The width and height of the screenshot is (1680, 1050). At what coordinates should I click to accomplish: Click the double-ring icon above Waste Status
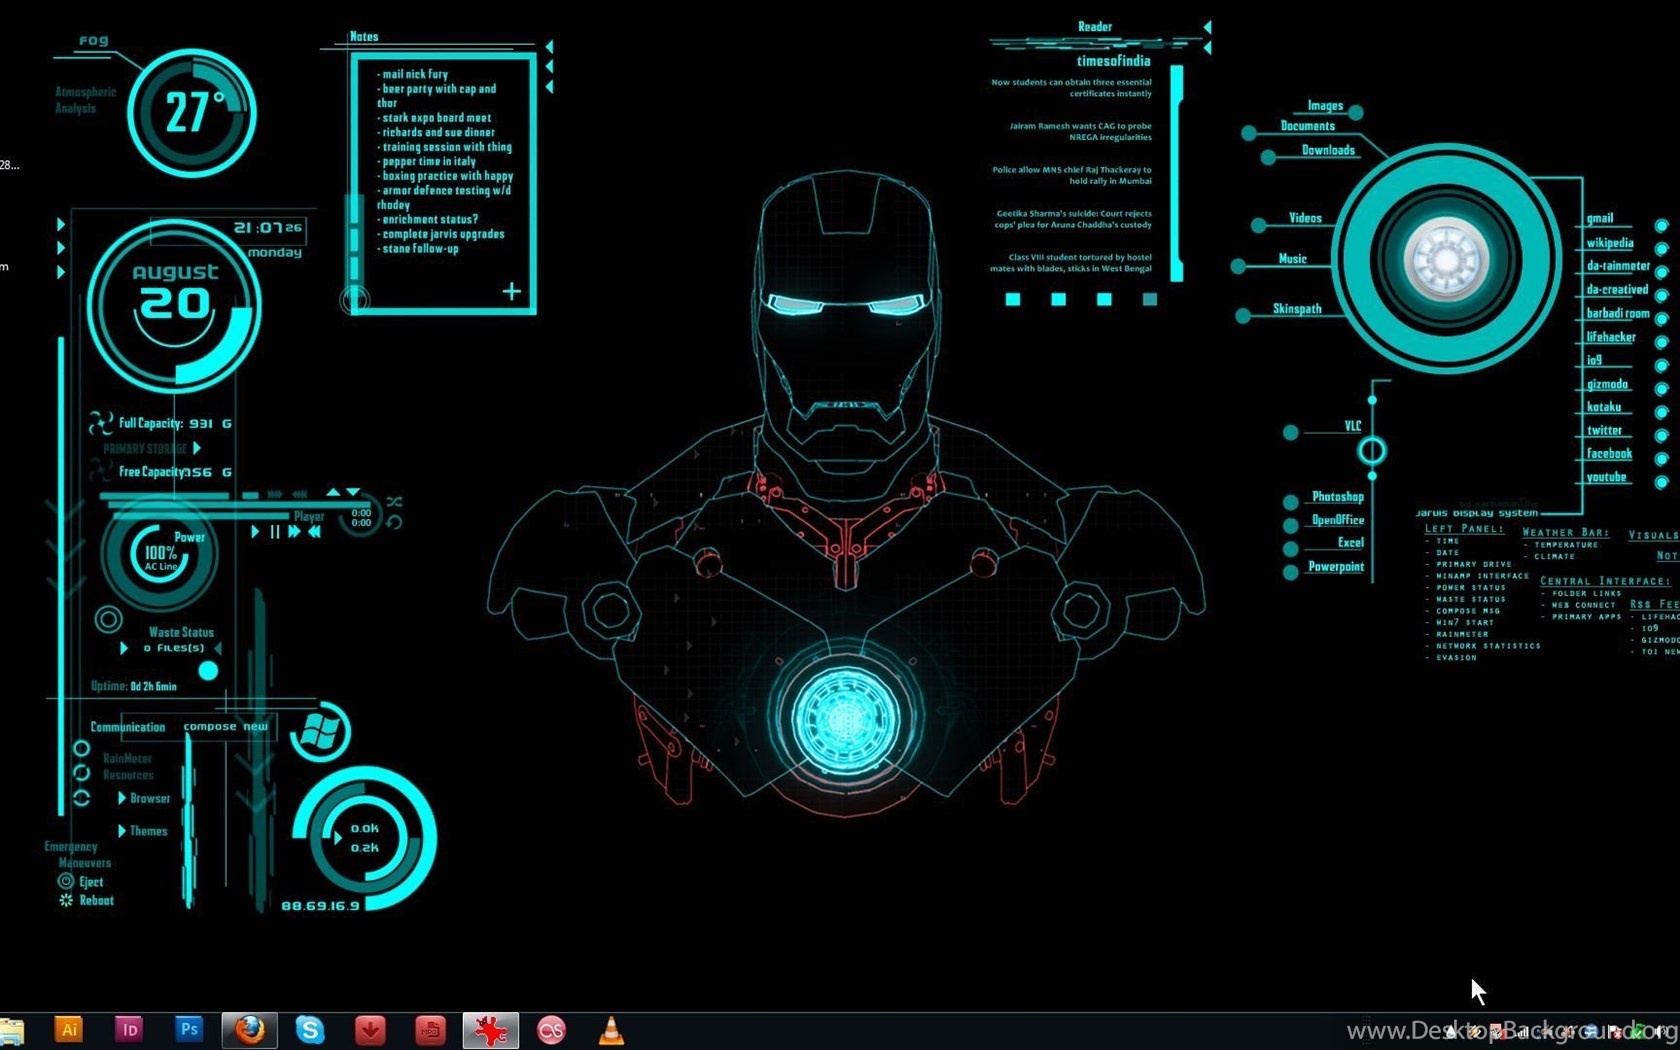tap(108, 619)
